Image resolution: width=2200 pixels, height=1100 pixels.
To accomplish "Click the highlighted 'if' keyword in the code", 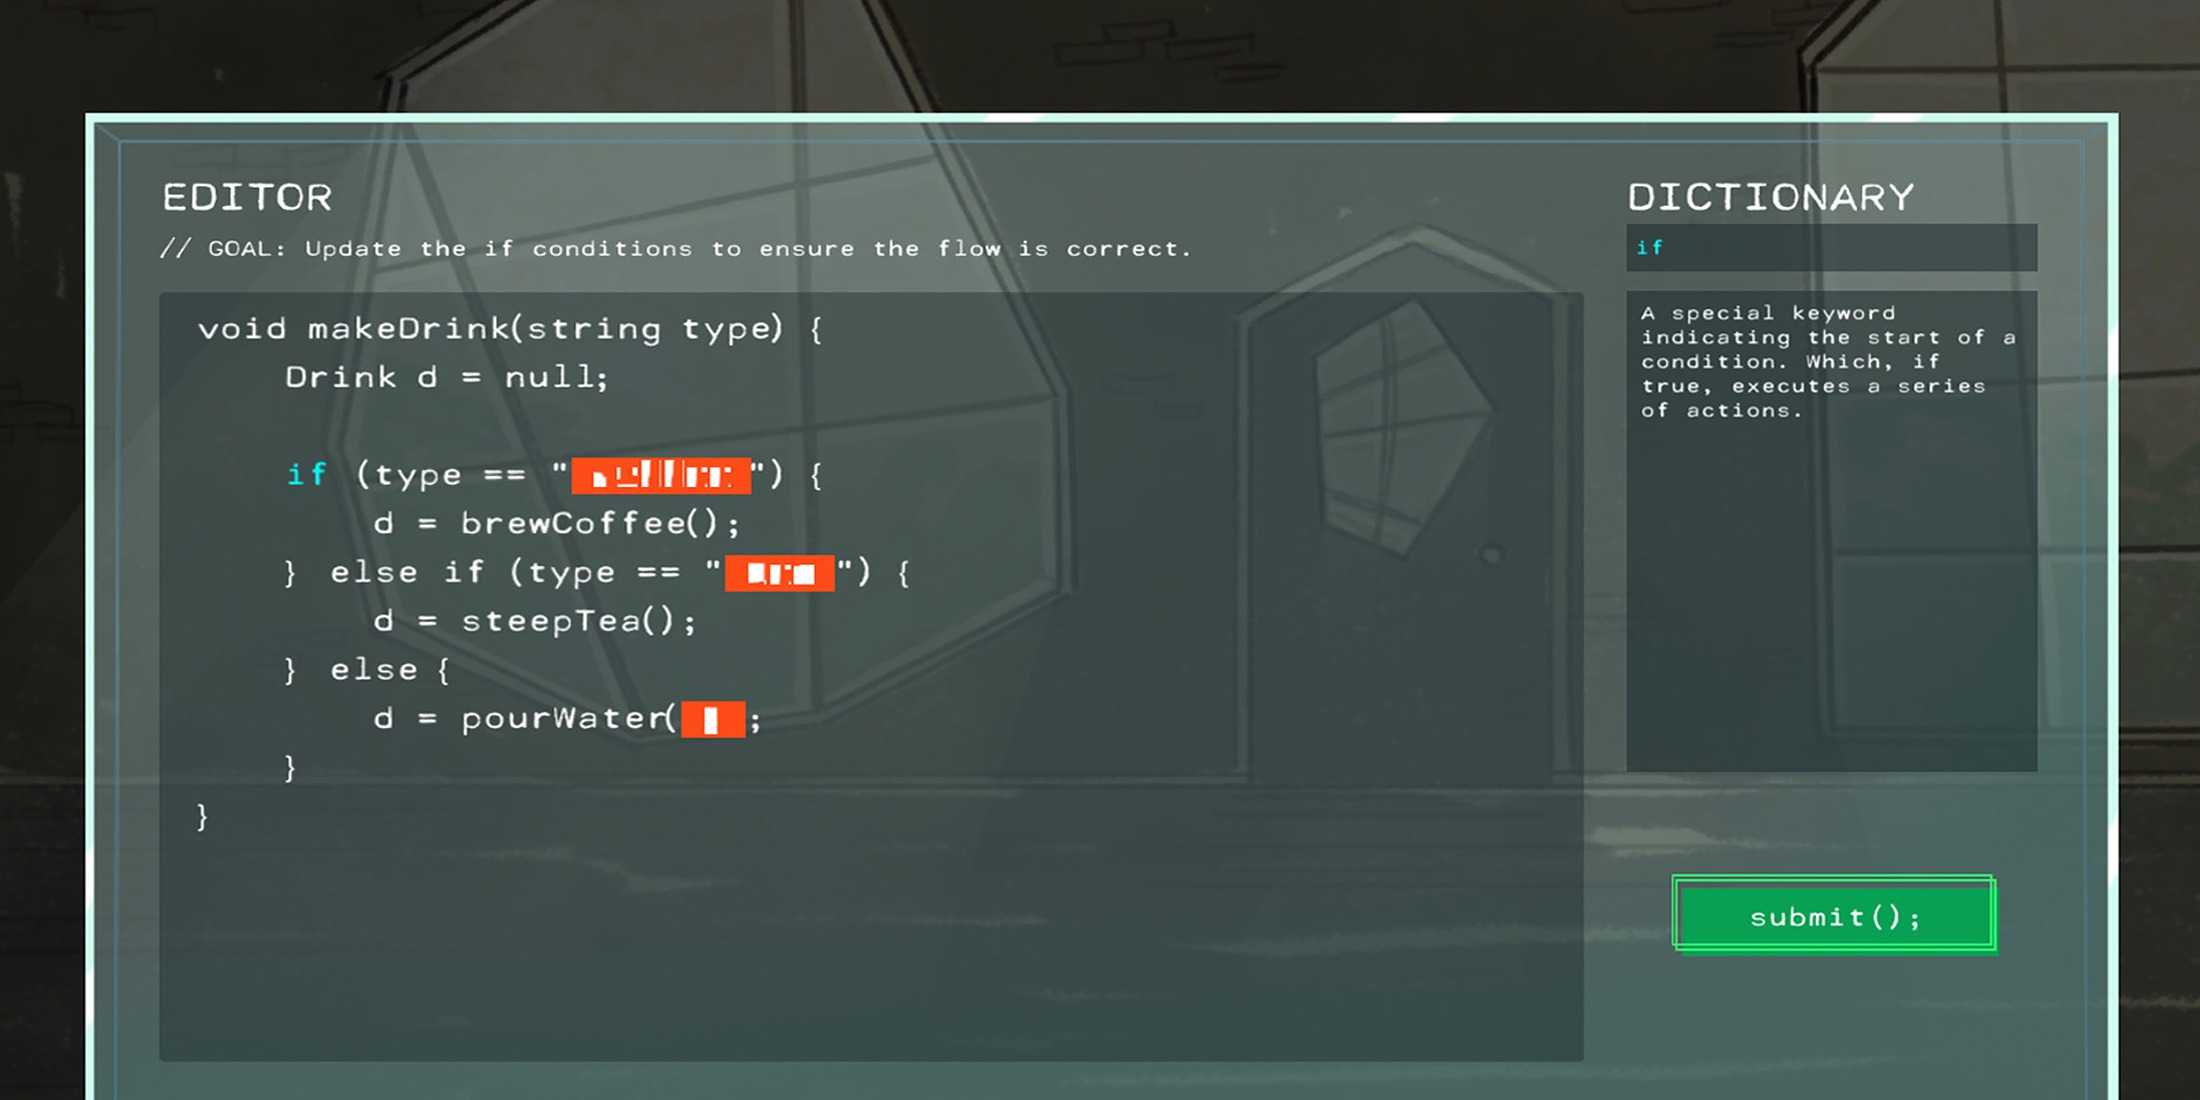I will [307, 474].
